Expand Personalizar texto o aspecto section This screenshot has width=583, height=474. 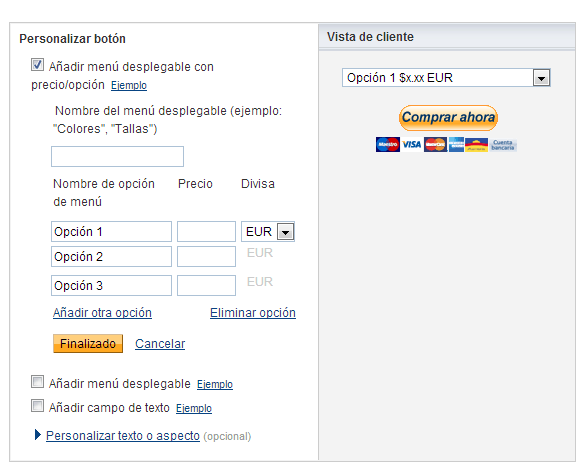pos(122,435)
